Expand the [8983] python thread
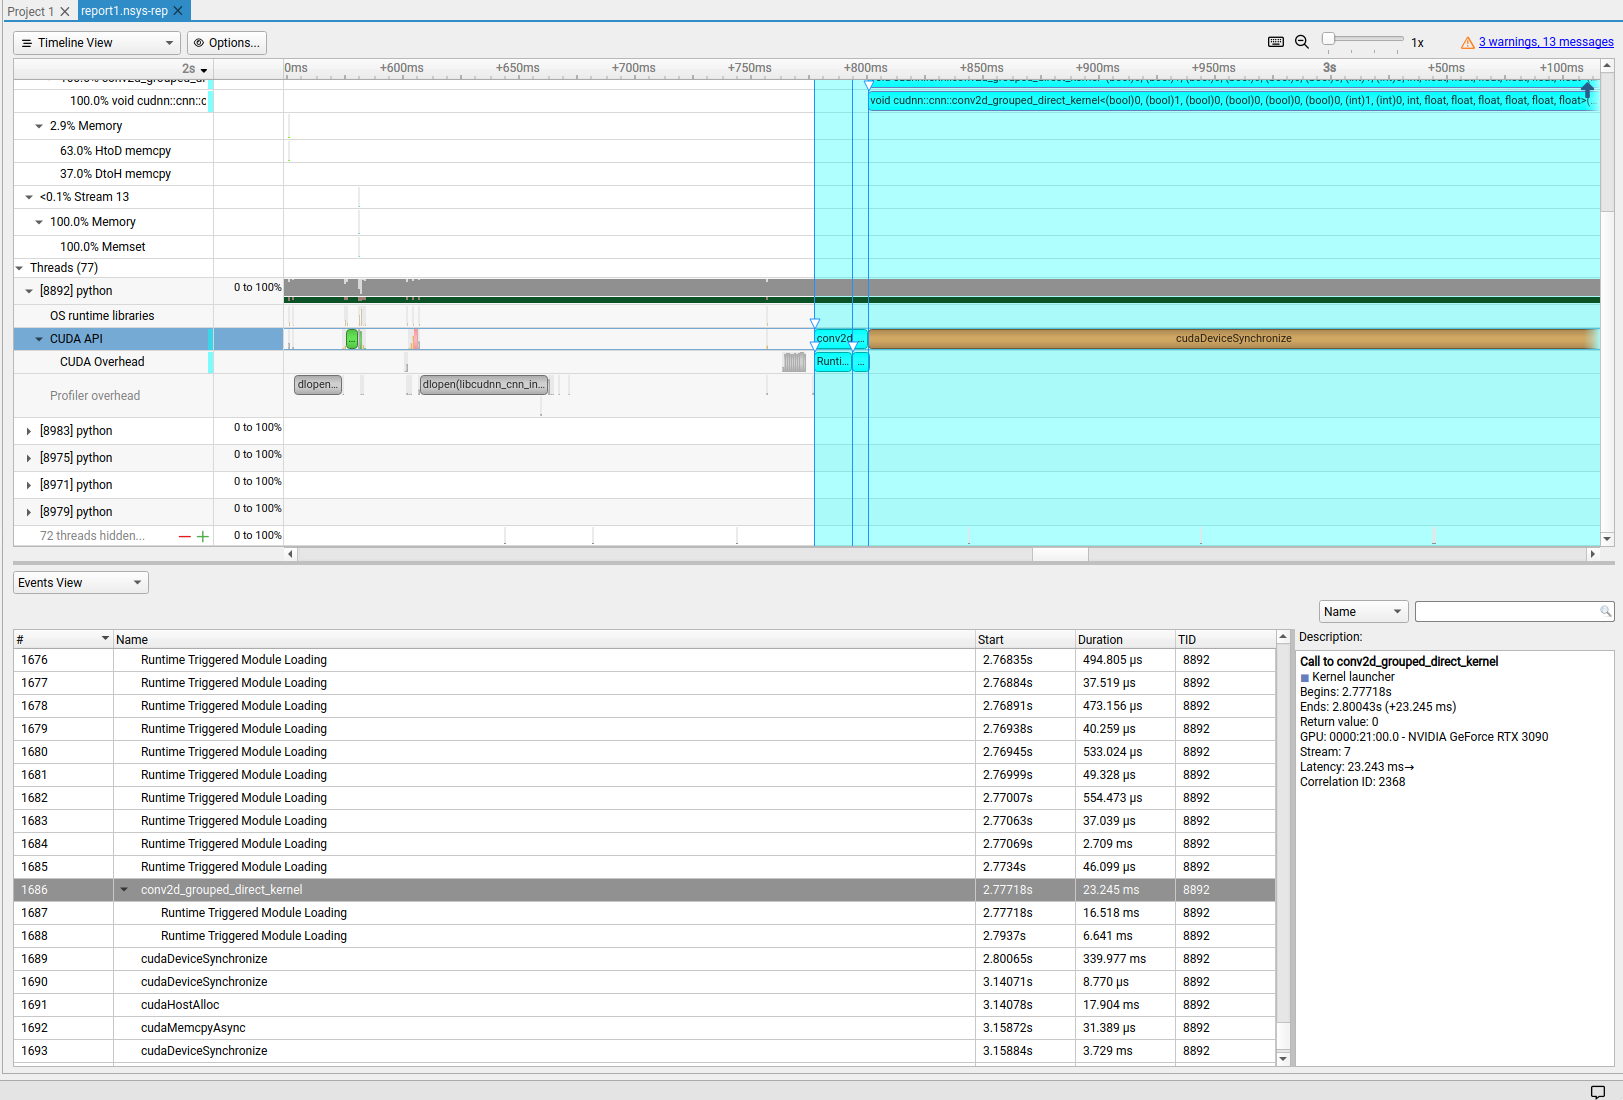This screenshot has width=1623, height=1100. click(29, 431)
